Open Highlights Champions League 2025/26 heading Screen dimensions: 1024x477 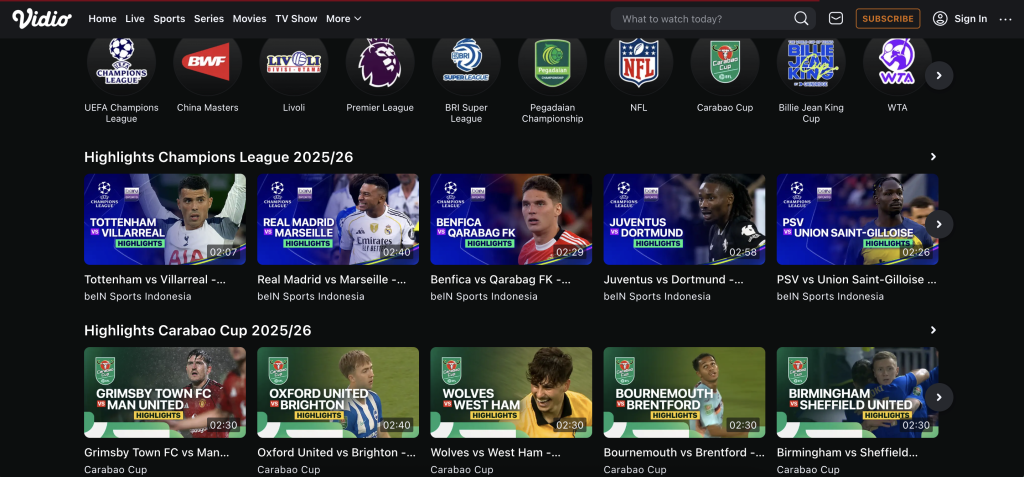pos(219,157)
